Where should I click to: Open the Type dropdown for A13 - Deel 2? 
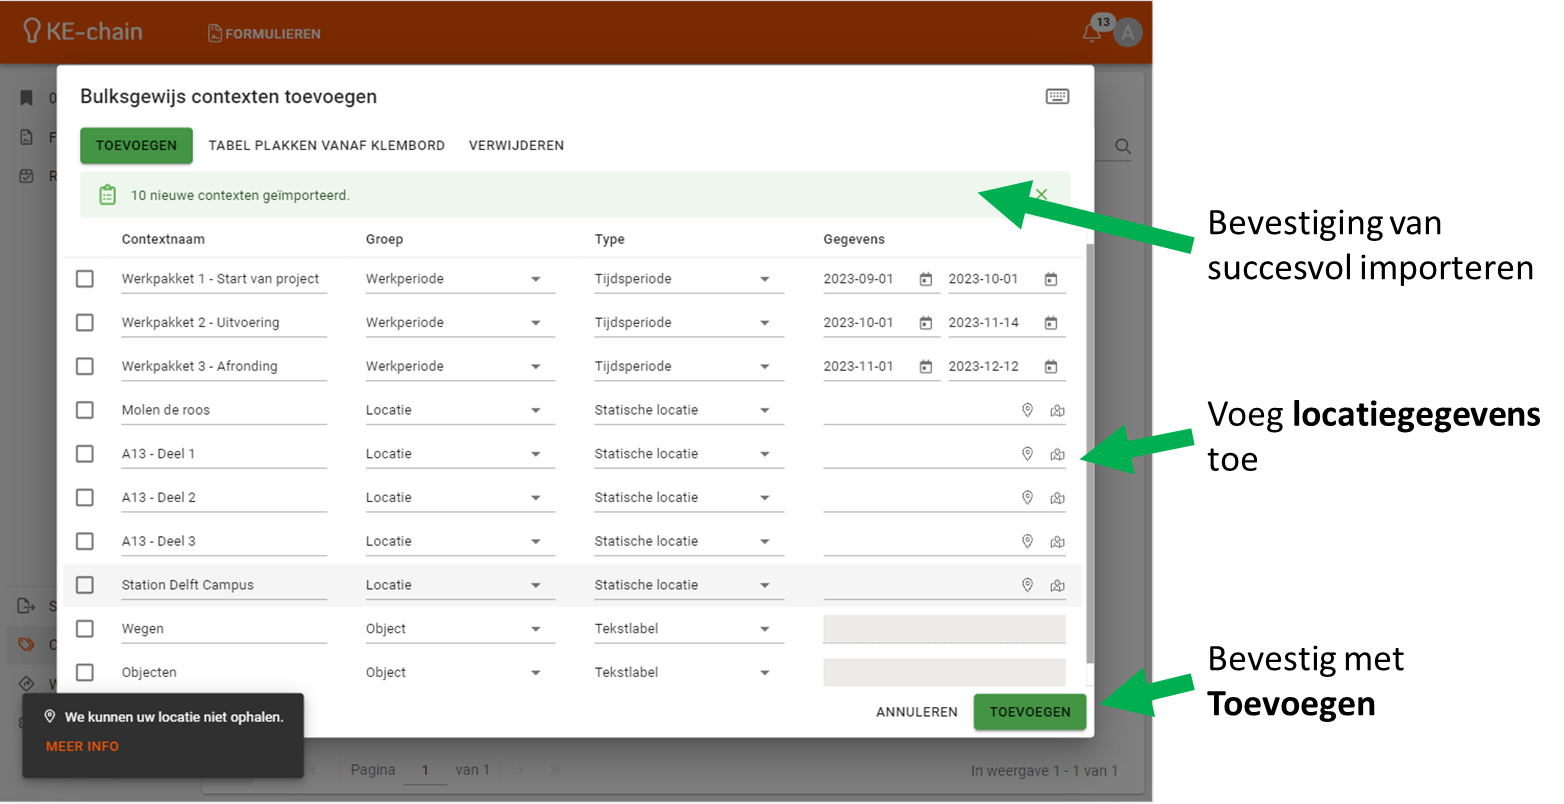tap(765, 498)
